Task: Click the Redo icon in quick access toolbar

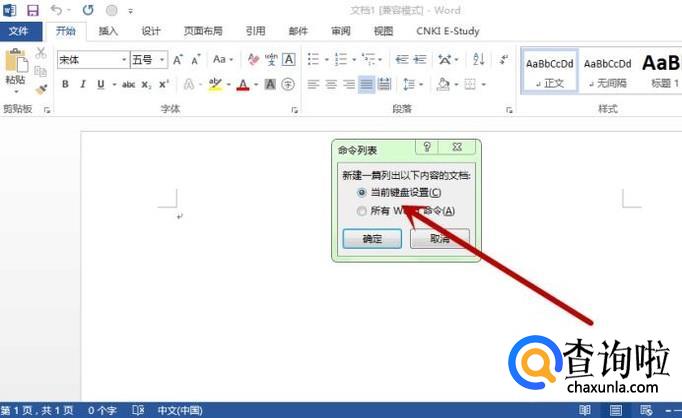Action: pyautogui.click(x=88, y=10)
